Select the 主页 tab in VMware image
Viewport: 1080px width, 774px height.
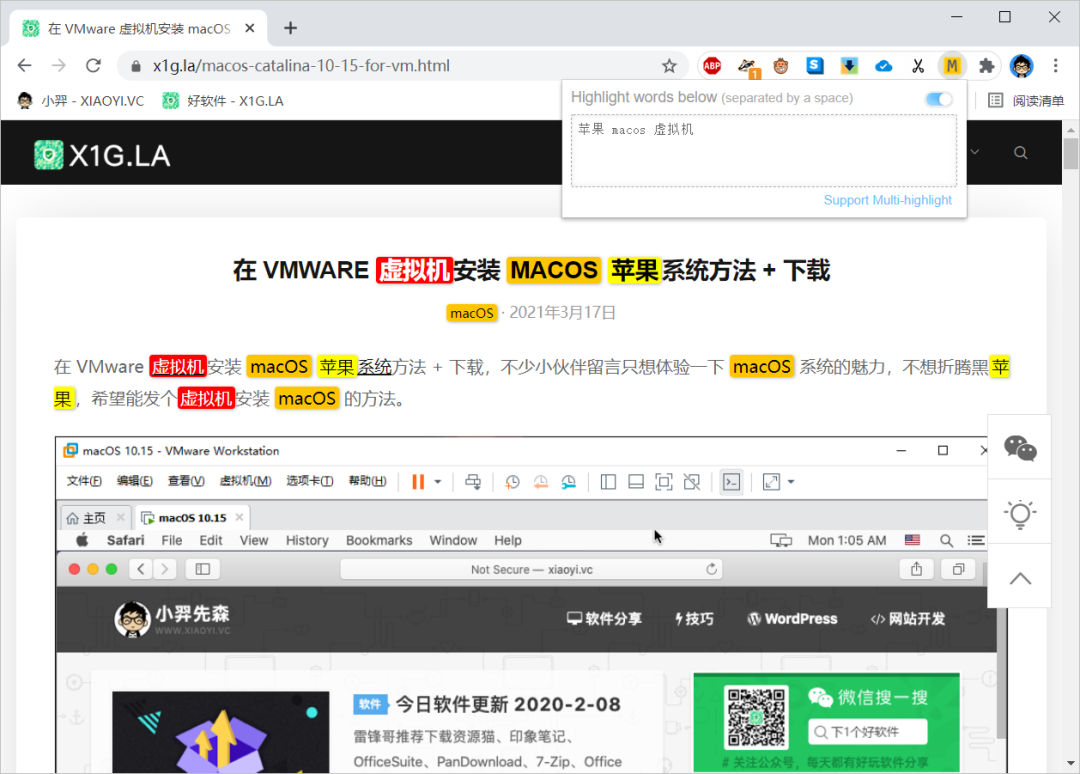click(95, 518)
